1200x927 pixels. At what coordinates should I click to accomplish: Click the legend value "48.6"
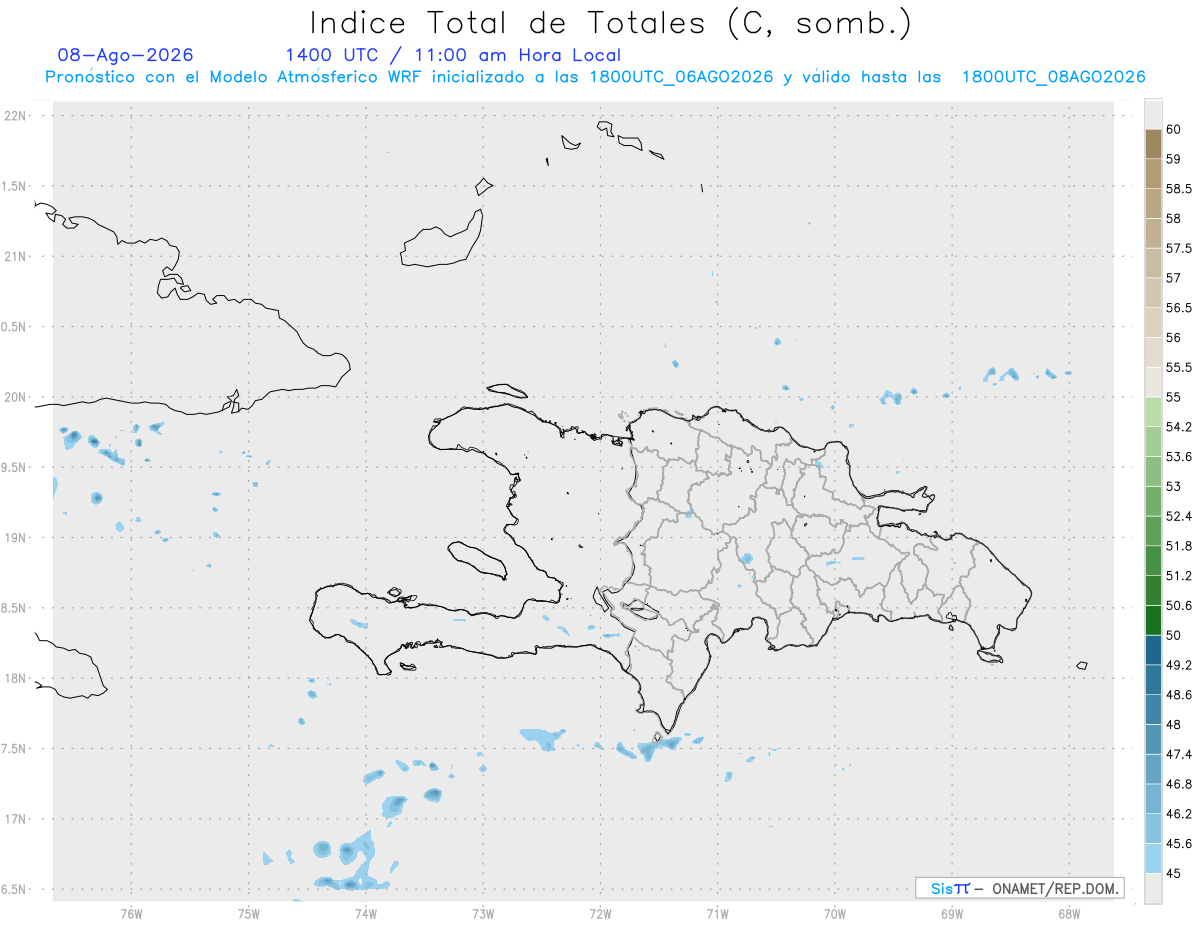pyautogui.click(x=1178, y=695)
